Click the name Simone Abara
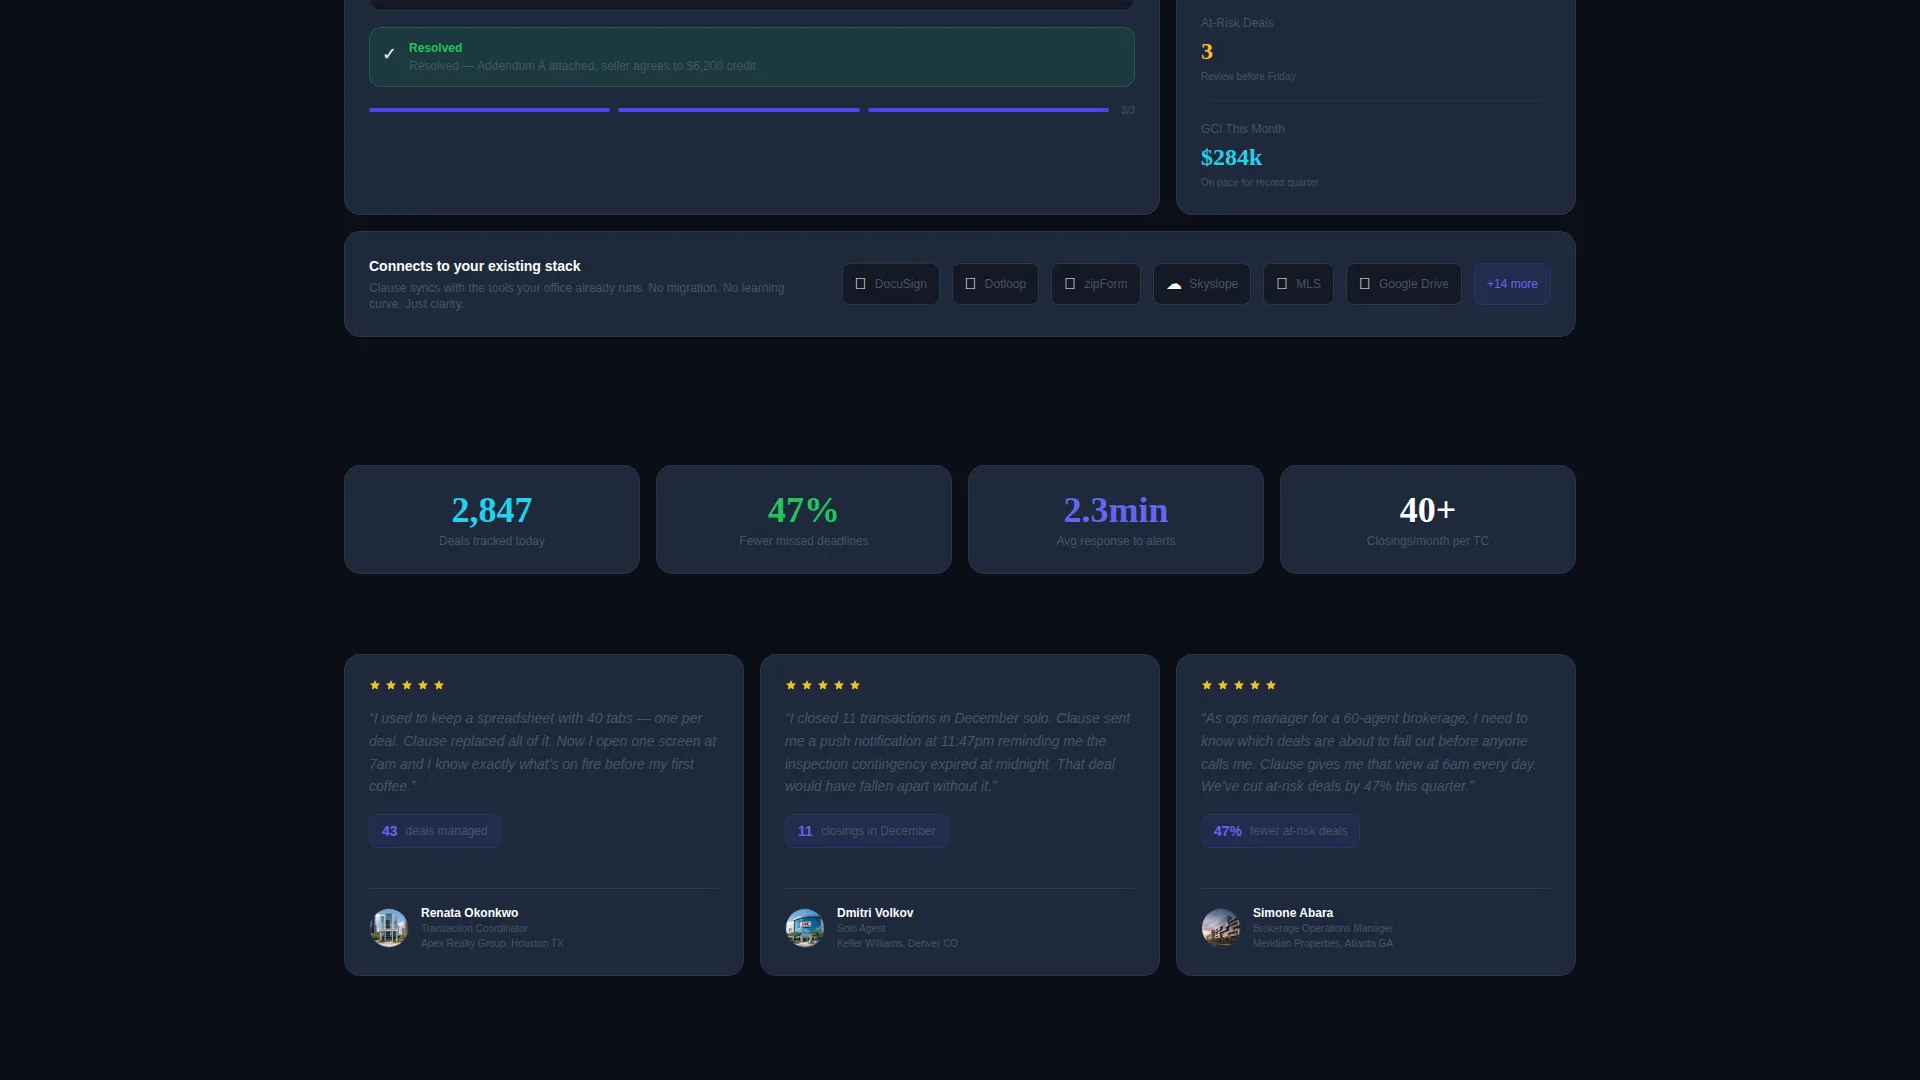1920x1080 pixels. [x=1293, y=913]
